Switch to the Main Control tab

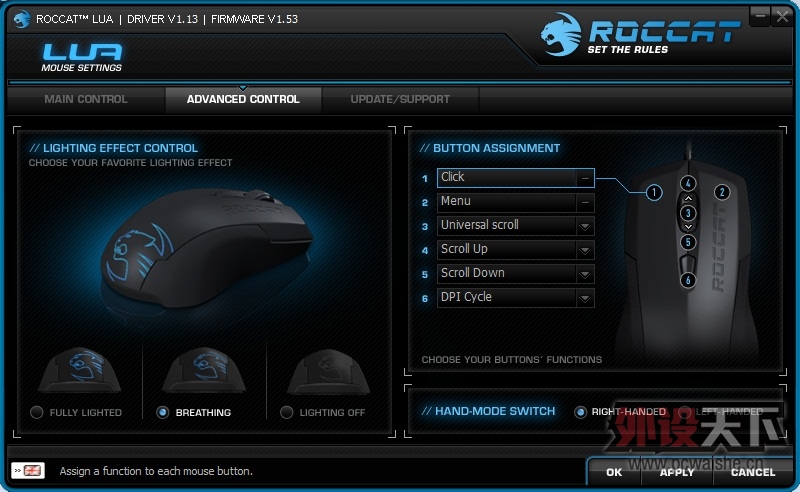86,100
